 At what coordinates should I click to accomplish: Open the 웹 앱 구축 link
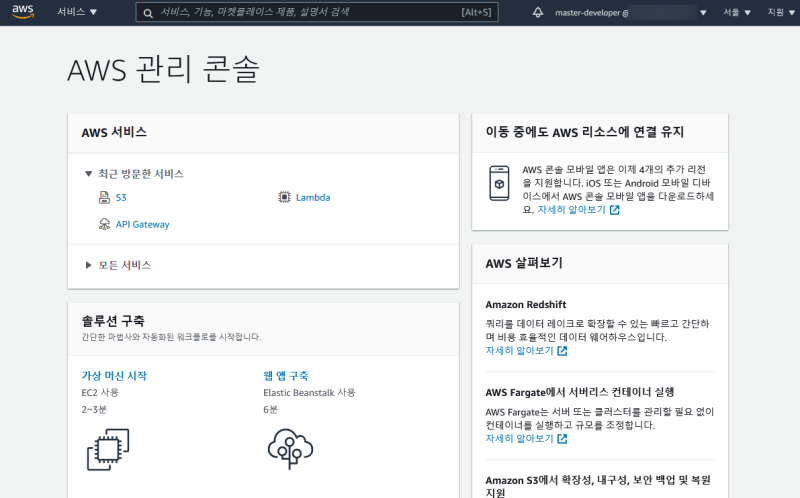pyautogui.click(x=288, y=376)
